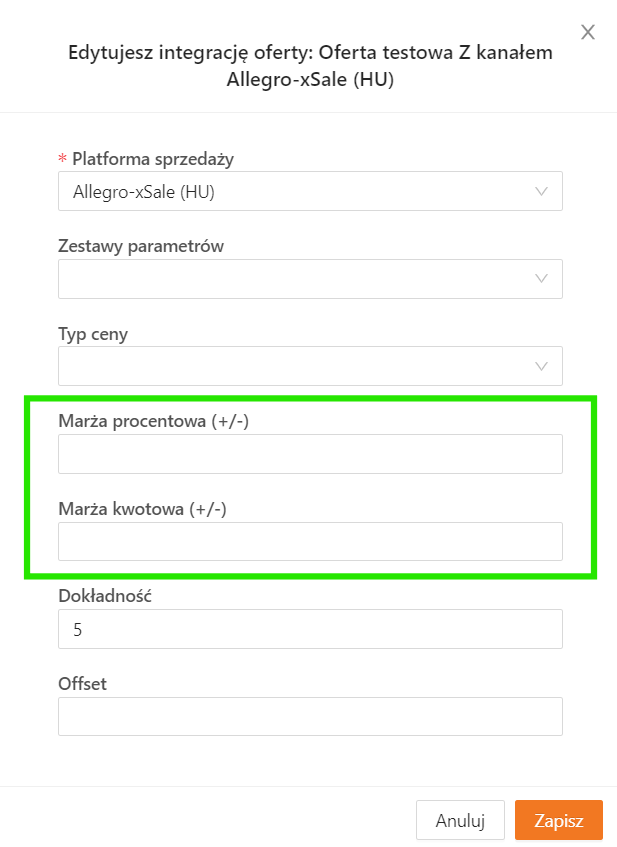The image size is (617, 847).
Task: Click the Dokładność label text
Action: 105,596
